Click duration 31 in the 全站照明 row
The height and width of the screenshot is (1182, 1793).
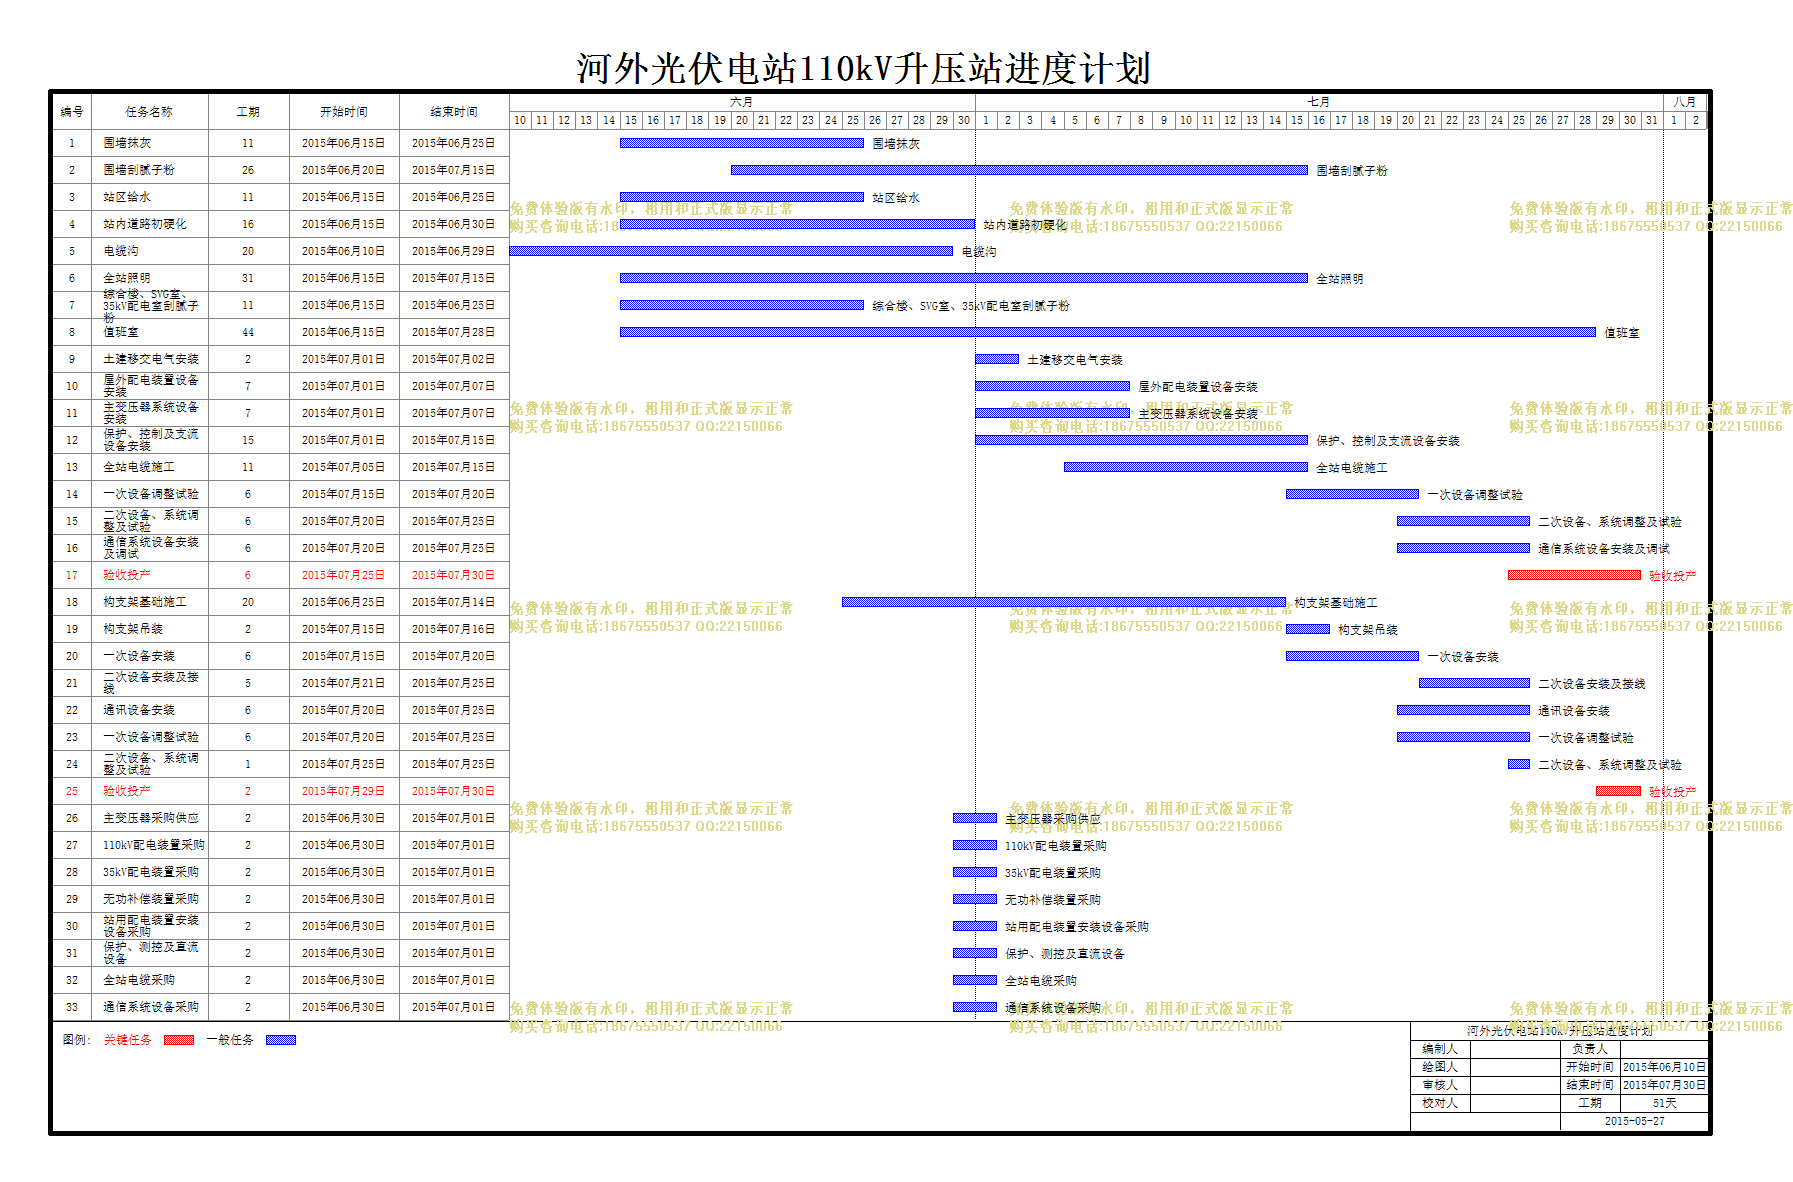tap(248, 278)
